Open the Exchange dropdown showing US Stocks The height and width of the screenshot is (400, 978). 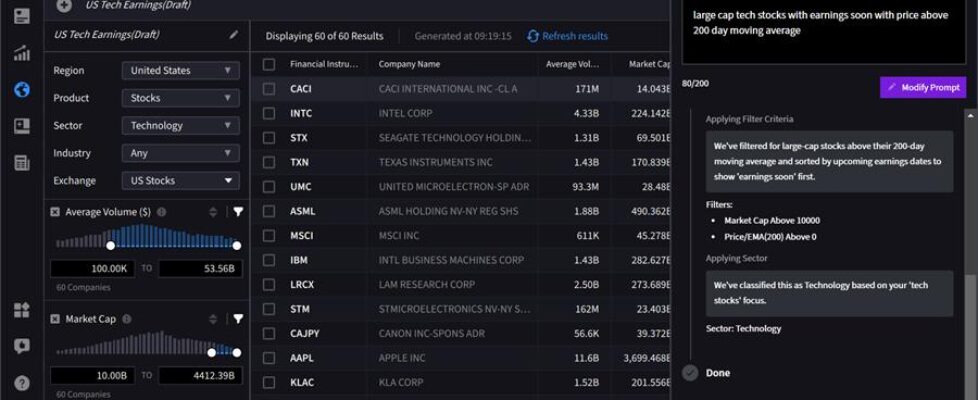[x=180, y=181]
